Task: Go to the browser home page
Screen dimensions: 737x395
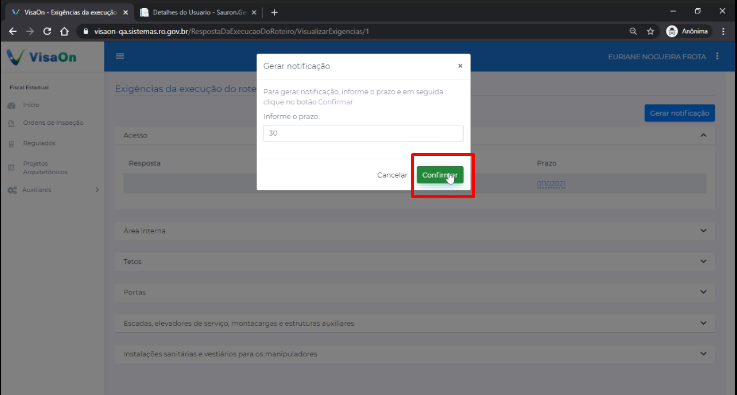Action: coord(64,32)
